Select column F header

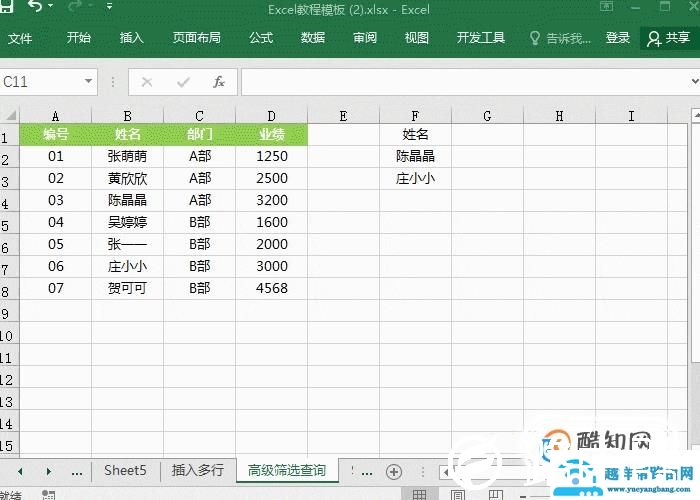point(415,116)
